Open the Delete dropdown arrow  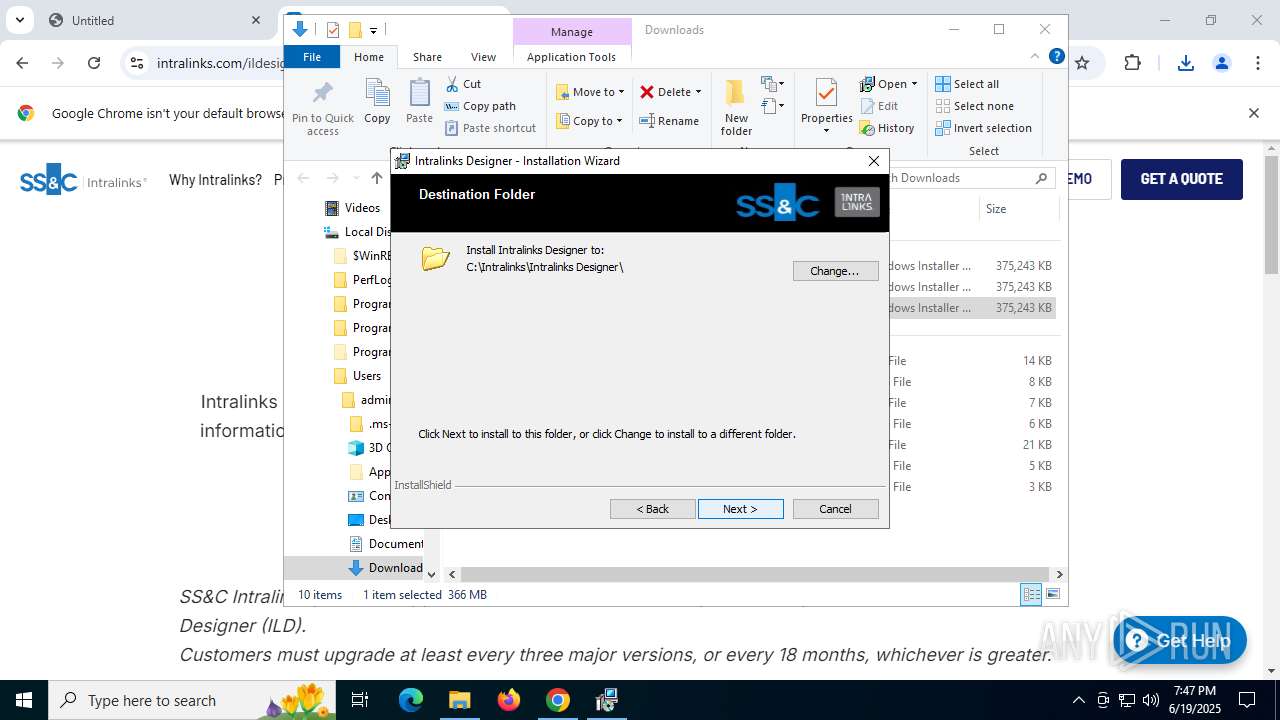click(x=698, y=92)
